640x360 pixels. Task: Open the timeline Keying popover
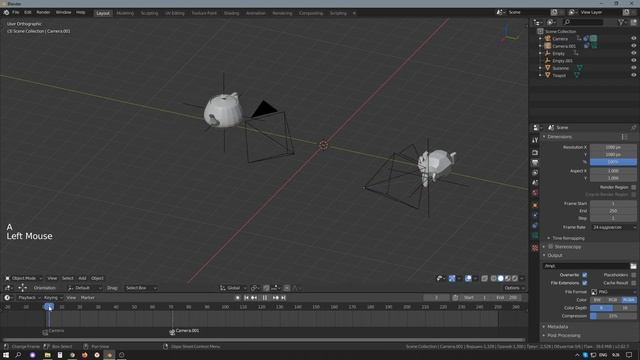point(53,298)
